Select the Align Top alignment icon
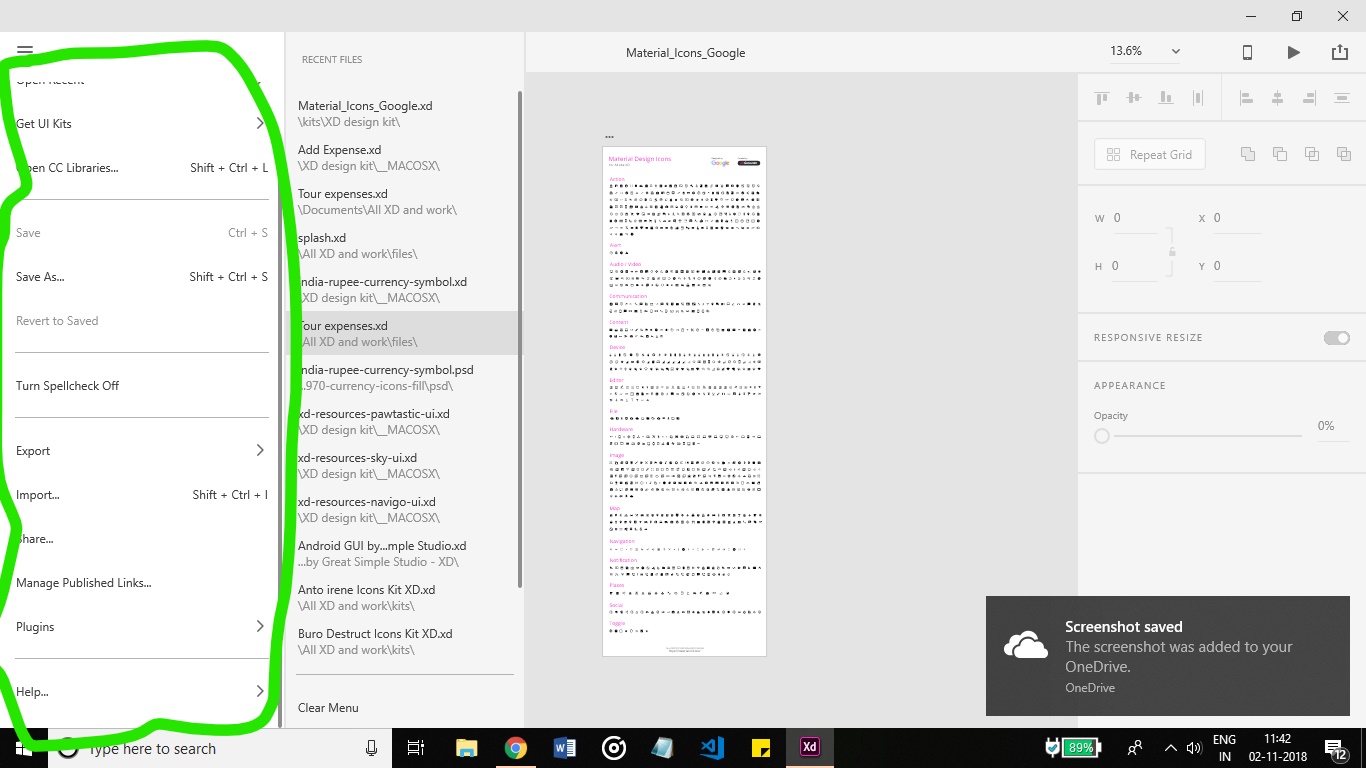The image size is (1366, 768). 1101,97
